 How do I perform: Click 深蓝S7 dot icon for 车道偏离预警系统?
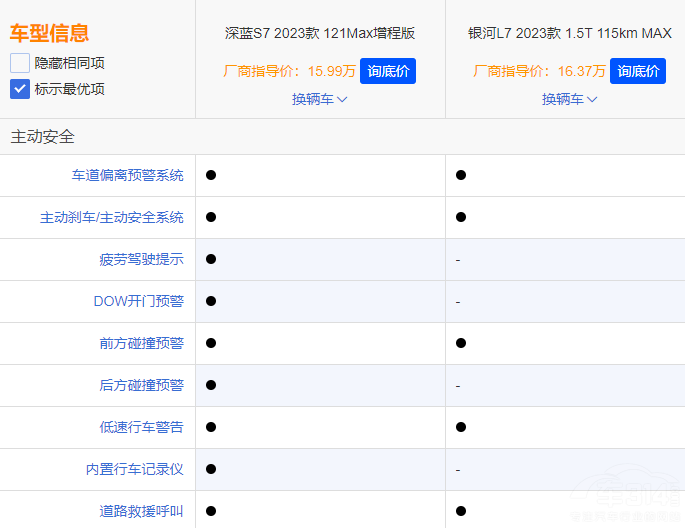click(x=211, y=175)
